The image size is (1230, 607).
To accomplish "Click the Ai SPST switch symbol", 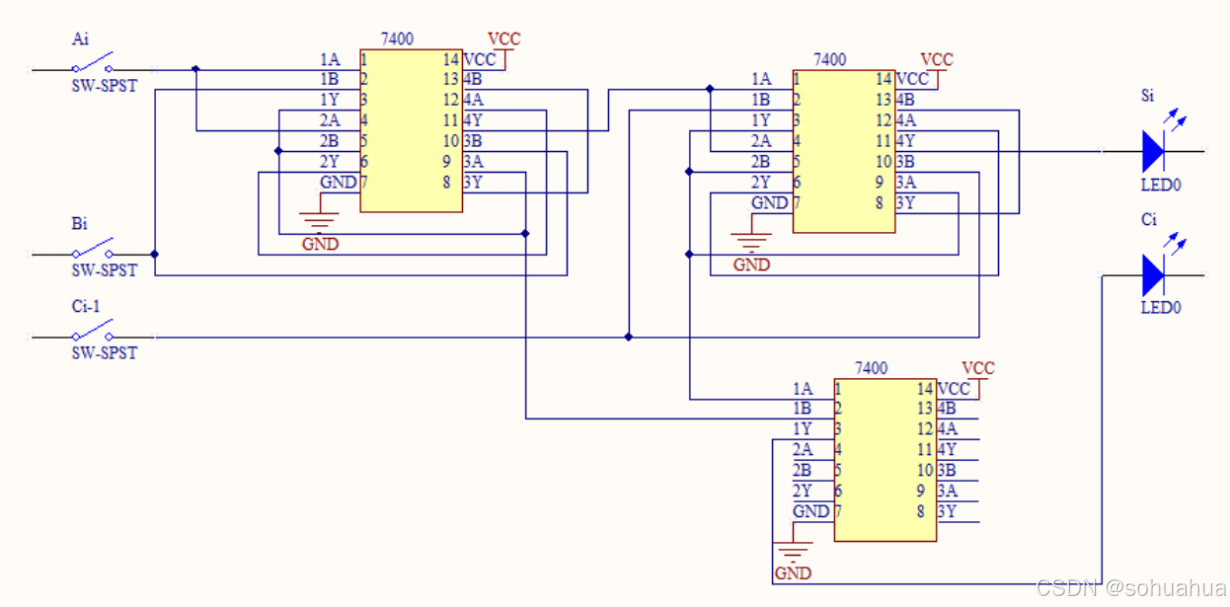I will coord(92,65).
